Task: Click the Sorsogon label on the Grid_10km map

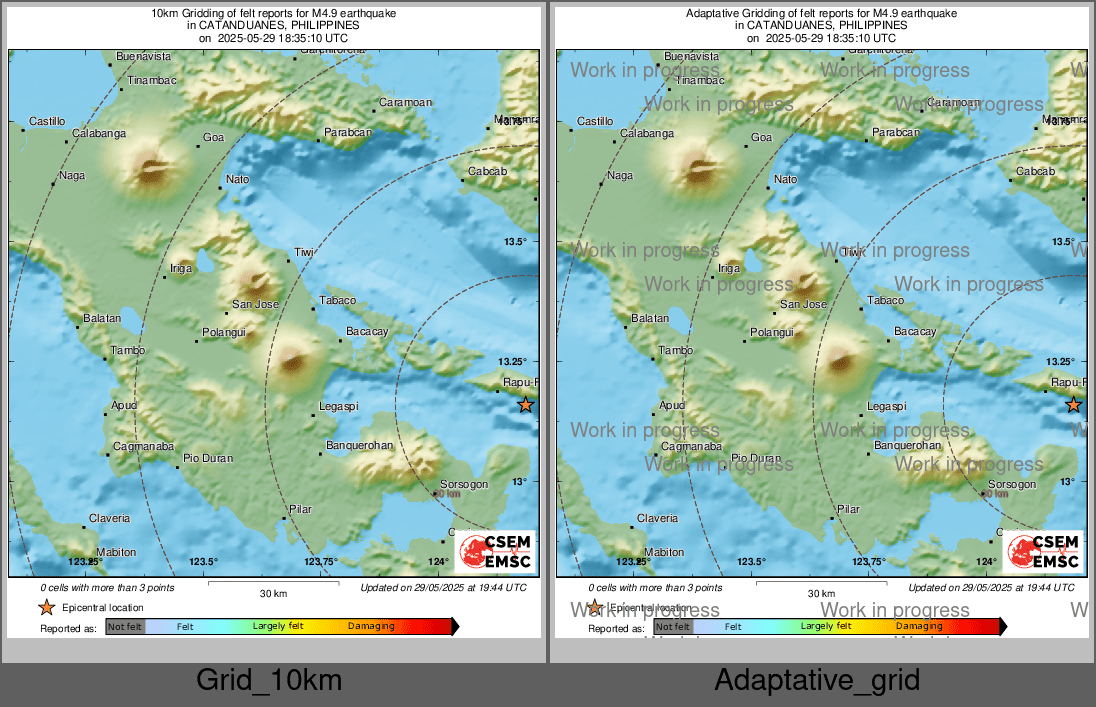Action: click(463, 484)
